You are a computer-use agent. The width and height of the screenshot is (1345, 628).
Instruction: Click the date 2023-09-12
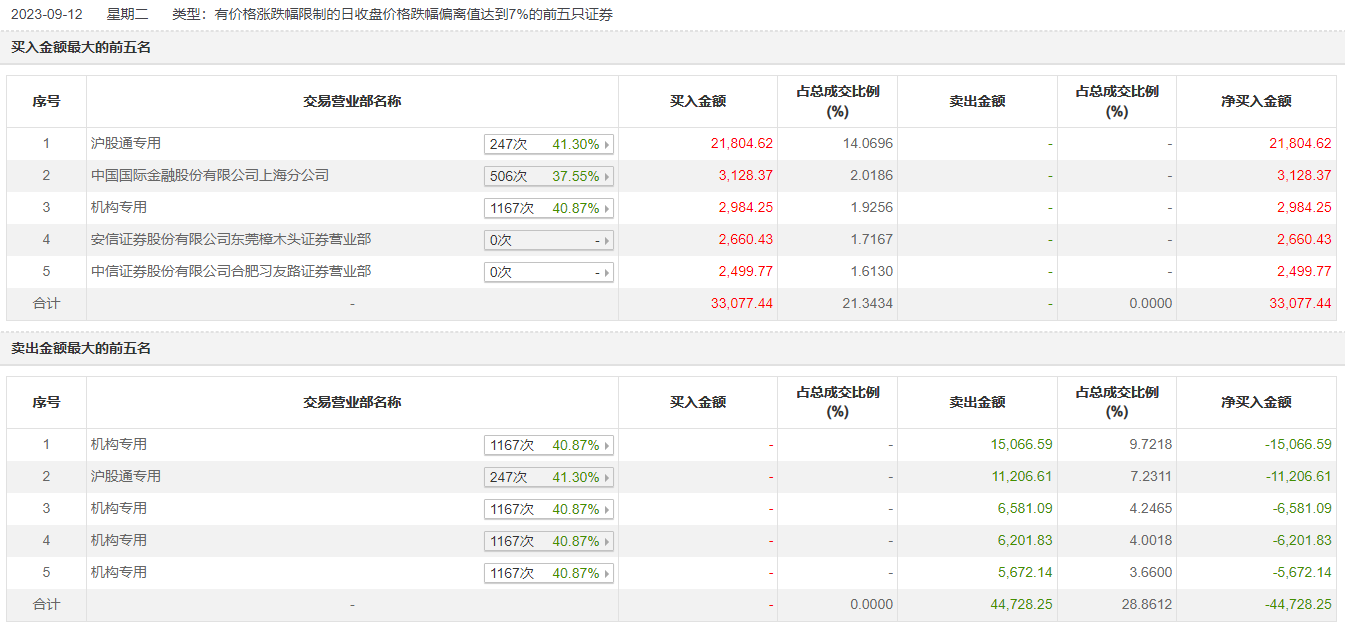47,15
